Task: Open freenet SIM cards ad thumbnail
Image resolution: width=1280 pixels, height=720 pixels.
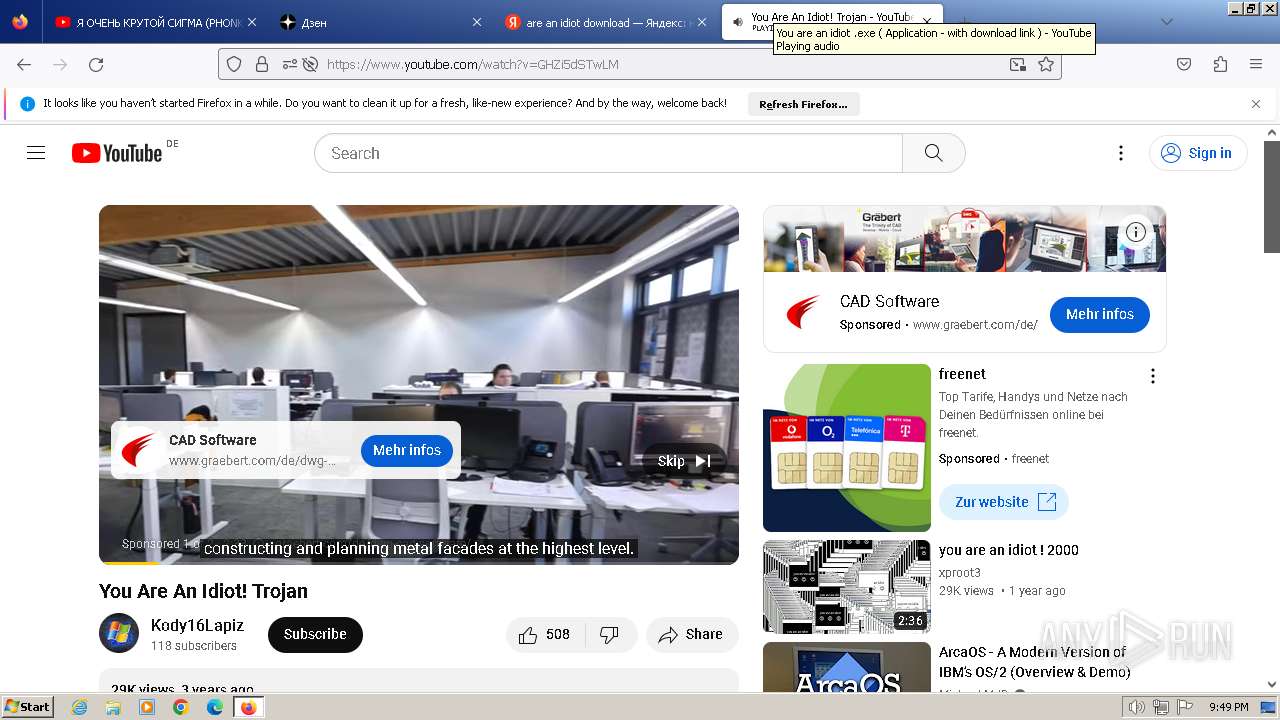Action: tap(847, 448)
